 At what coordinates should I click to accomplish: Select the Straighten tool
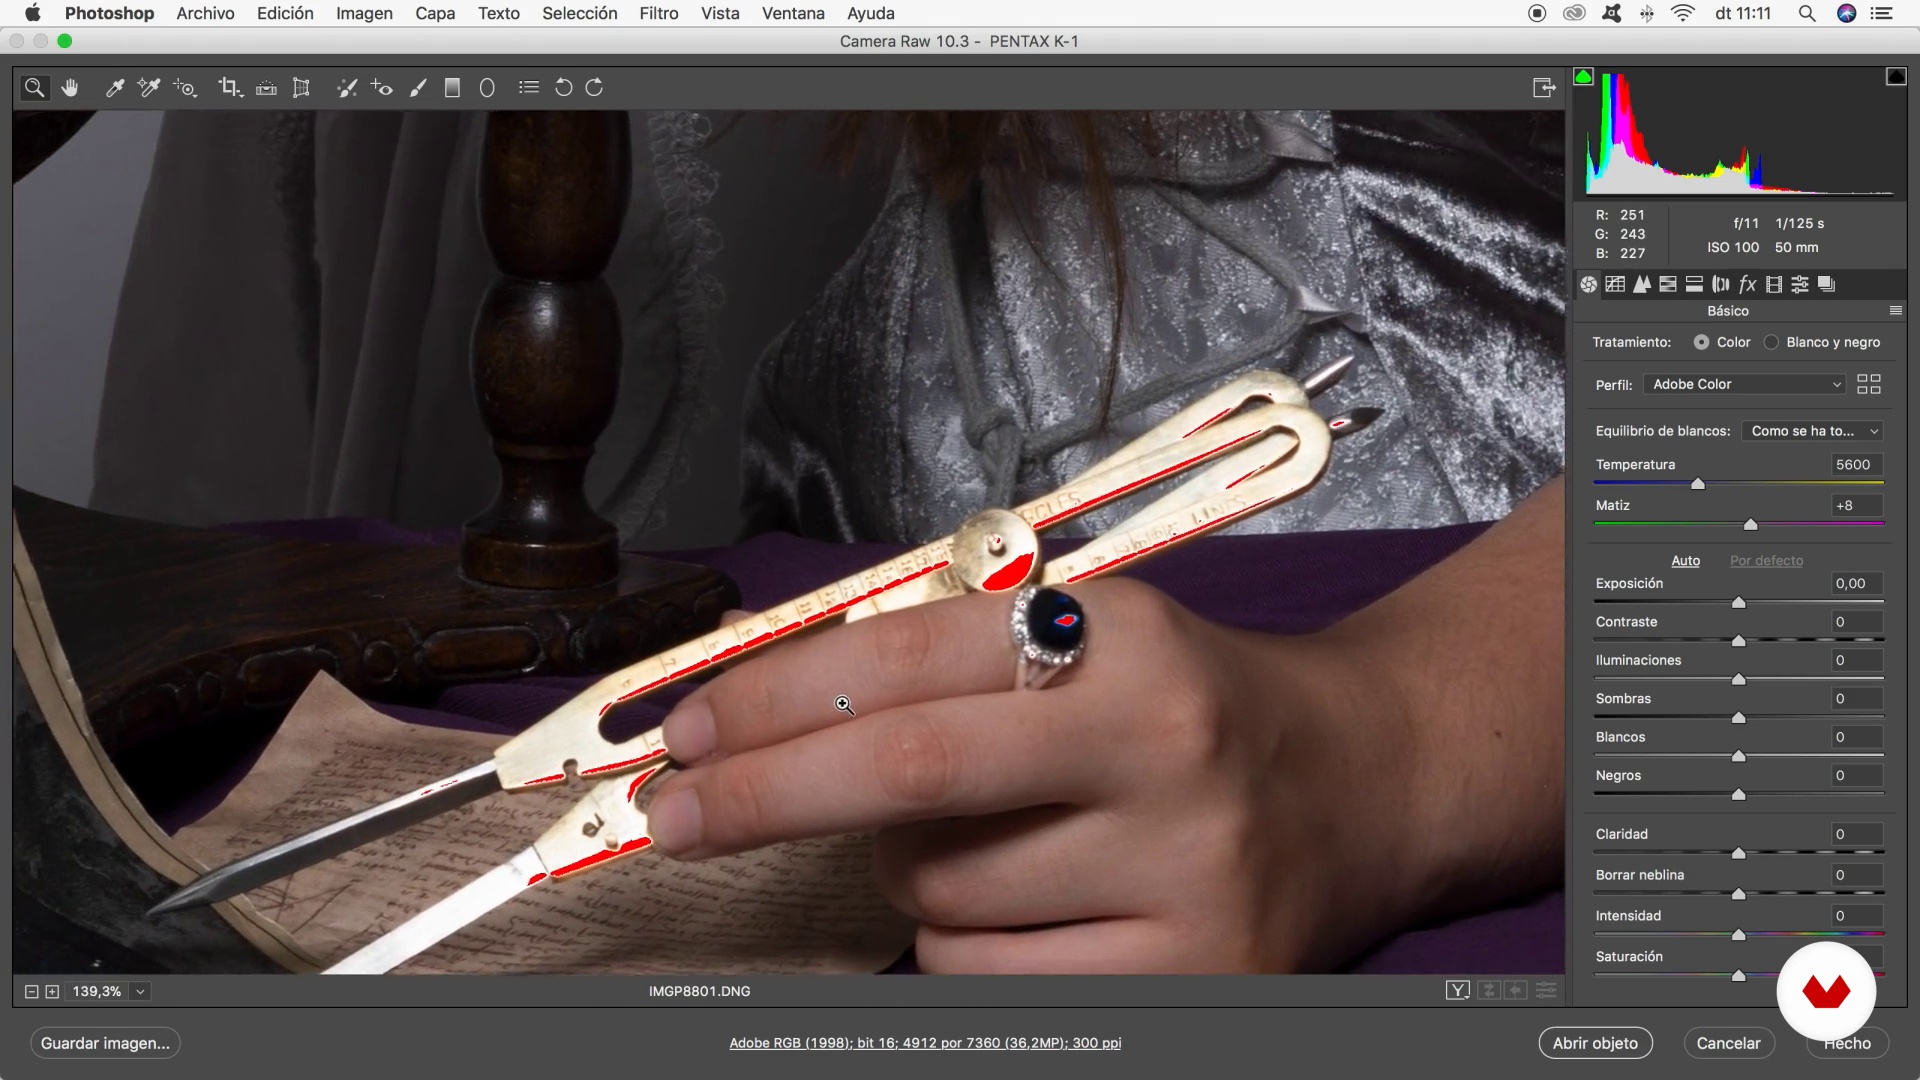pos(266,88)
